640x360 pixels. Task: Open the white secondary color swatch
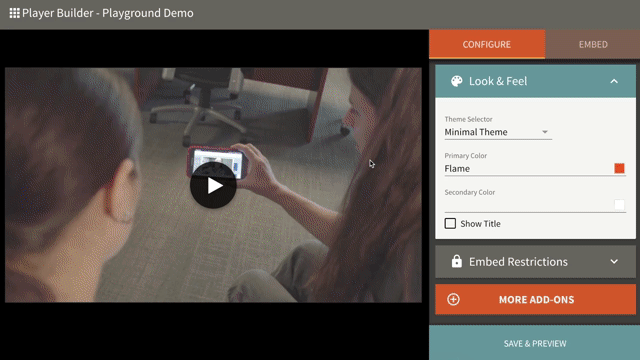(x=619, y=204)
